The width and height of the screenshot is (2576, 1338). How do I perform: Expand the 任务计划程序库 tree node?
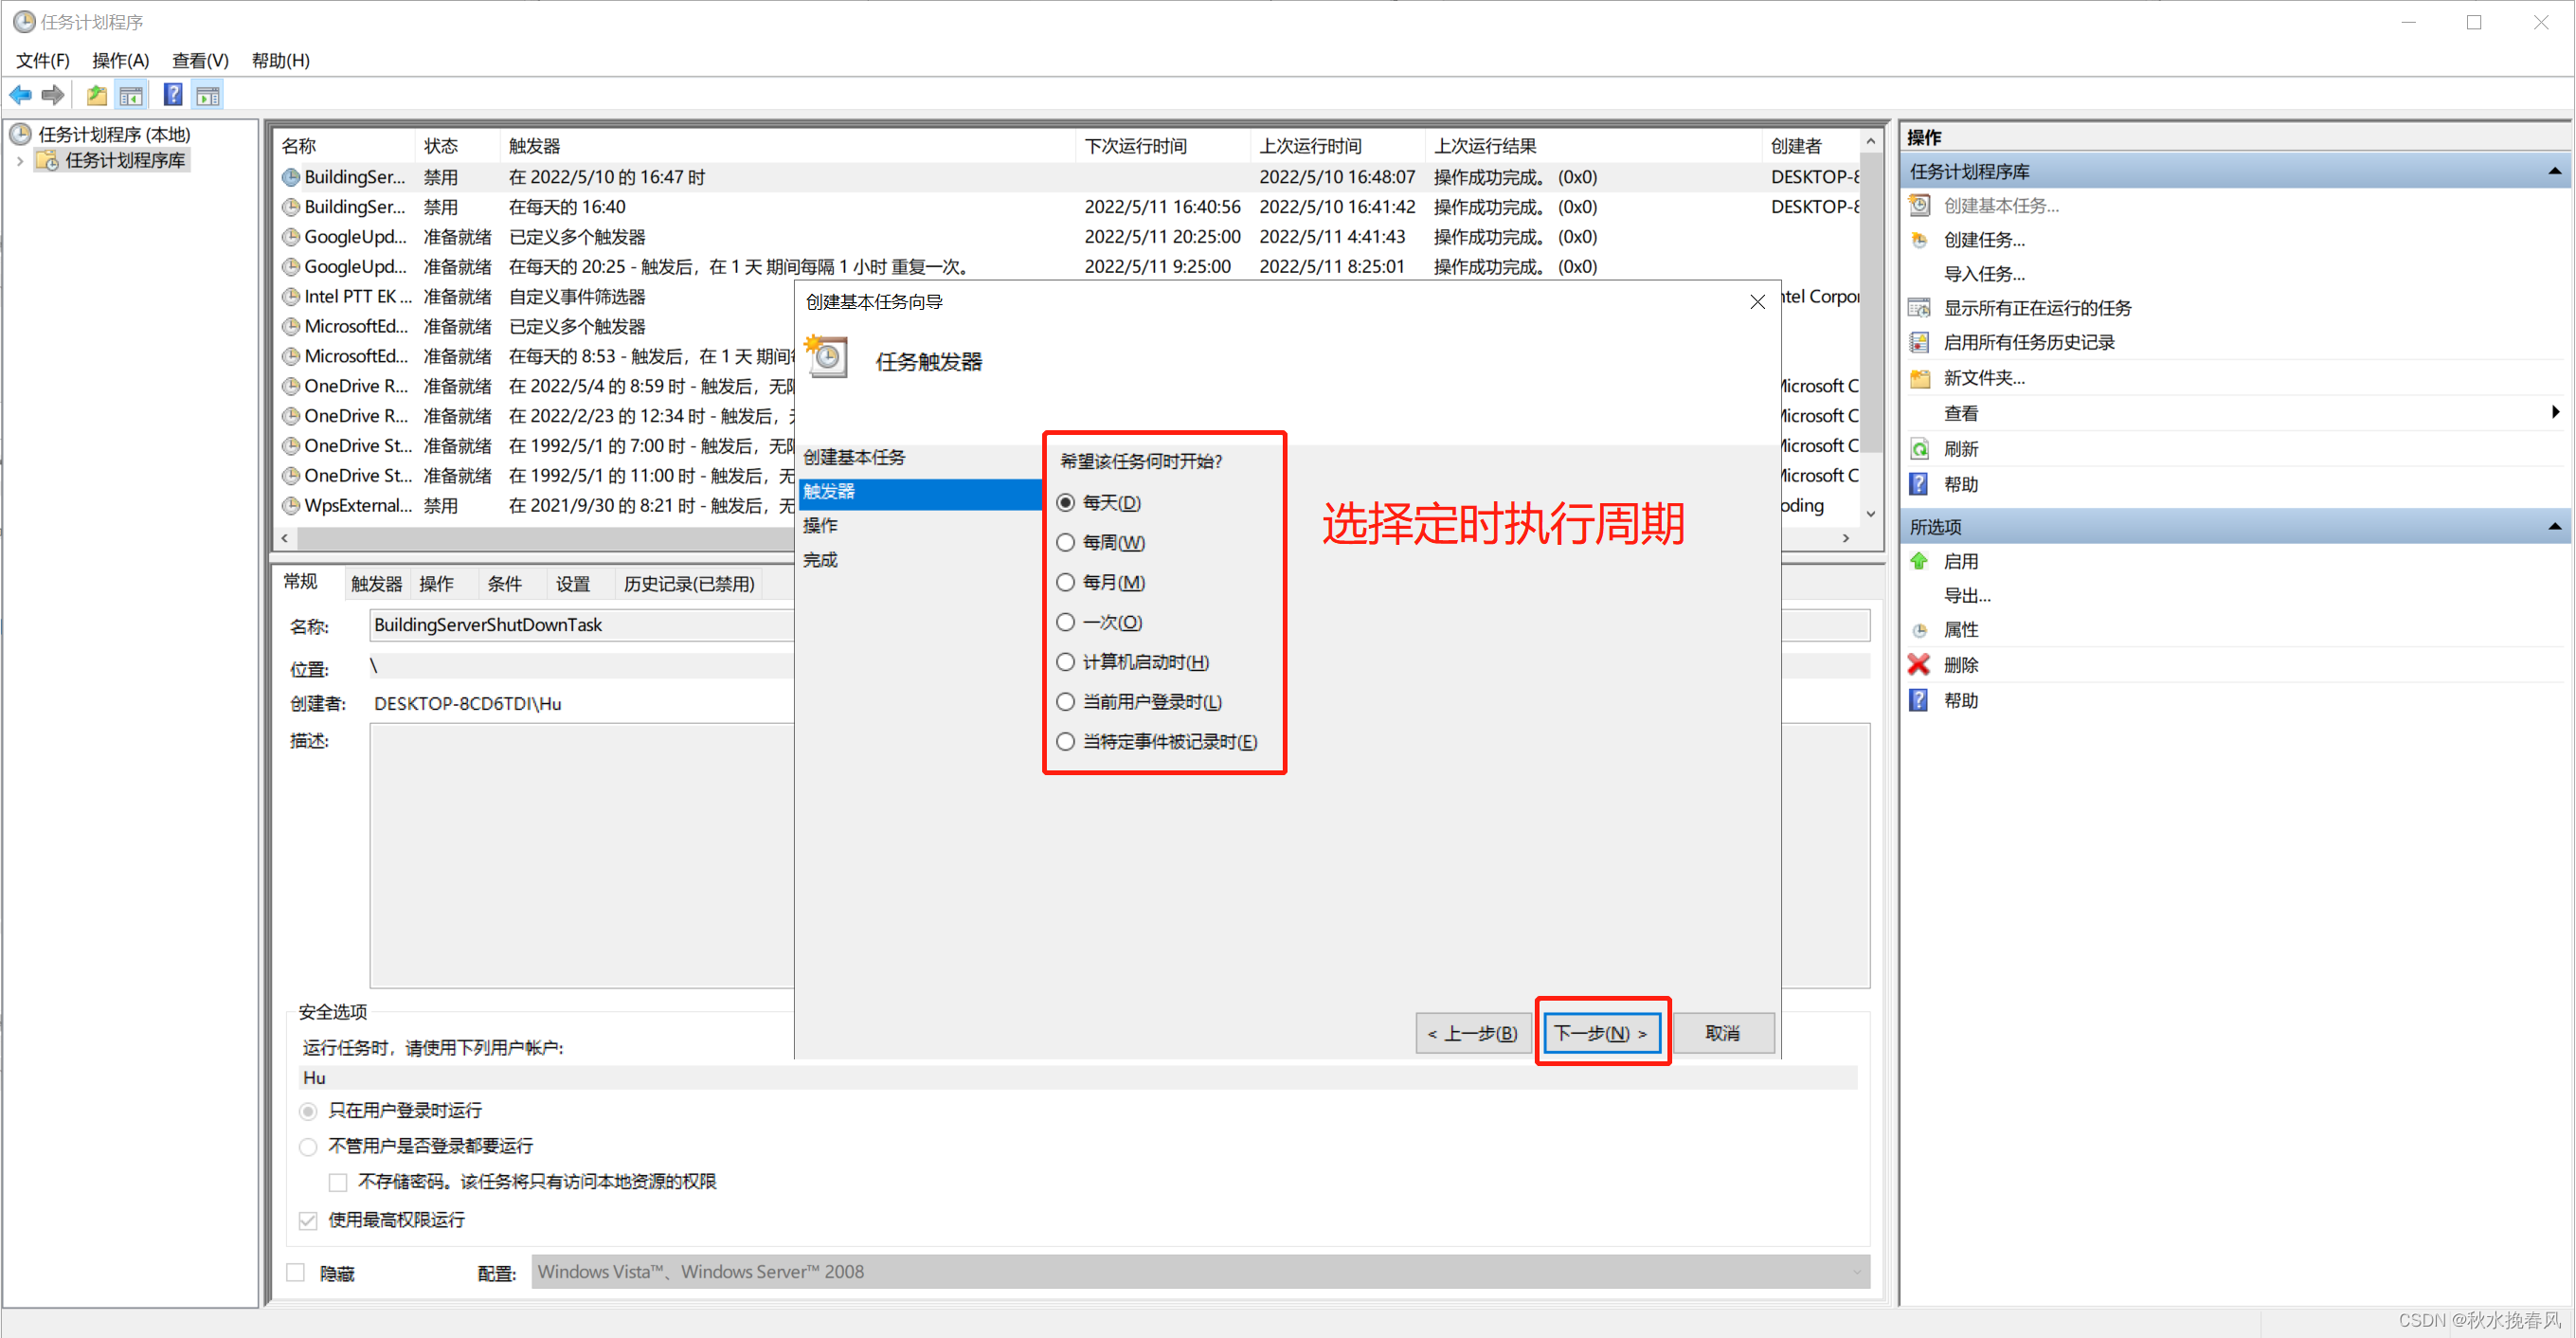[x=20, y=160]
